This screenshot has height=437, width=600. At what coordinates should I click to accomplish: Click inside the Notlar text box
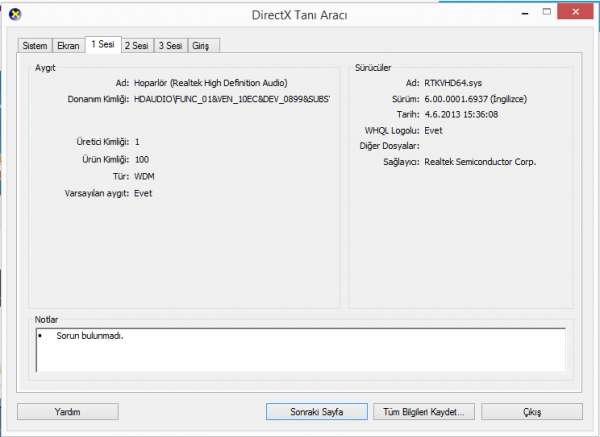(301, 350)
